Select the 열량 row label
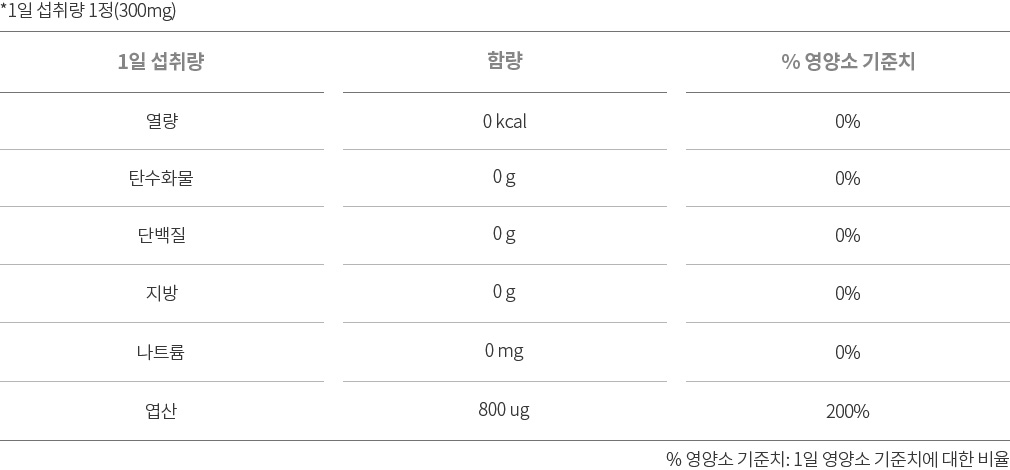 coord(161,121)
